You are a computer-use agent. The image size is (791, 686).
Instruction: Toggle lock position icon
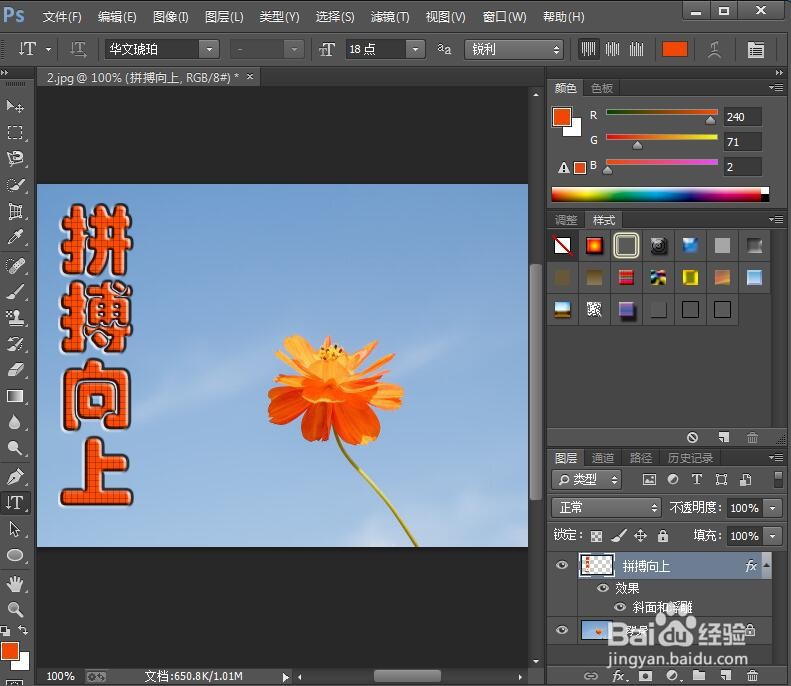(640, 536)
